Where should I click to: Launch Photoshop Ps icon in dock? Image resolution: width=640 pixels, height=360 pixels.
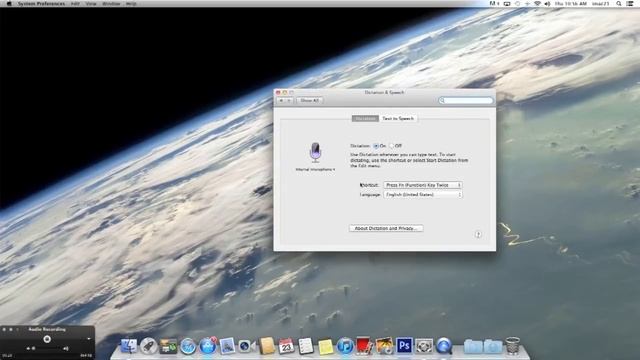point(404,346)
